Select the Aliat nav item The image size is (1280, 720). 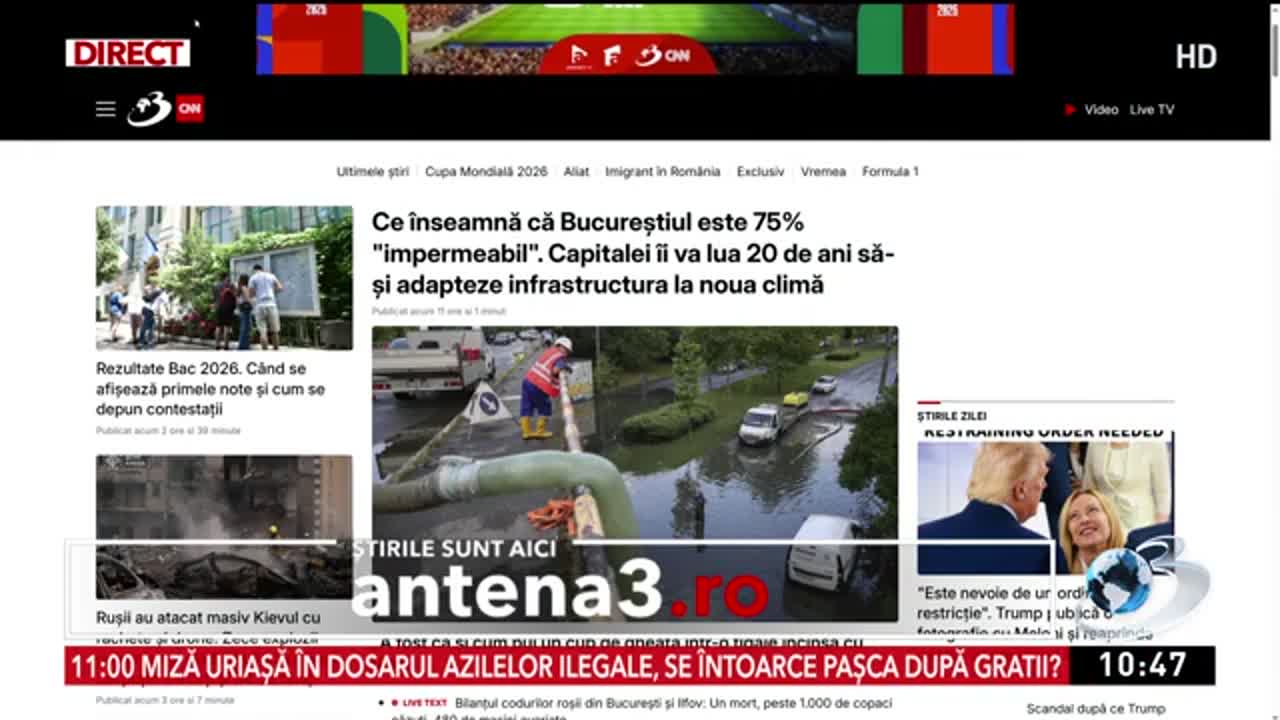pyautogui.click(x=576, y=171)
